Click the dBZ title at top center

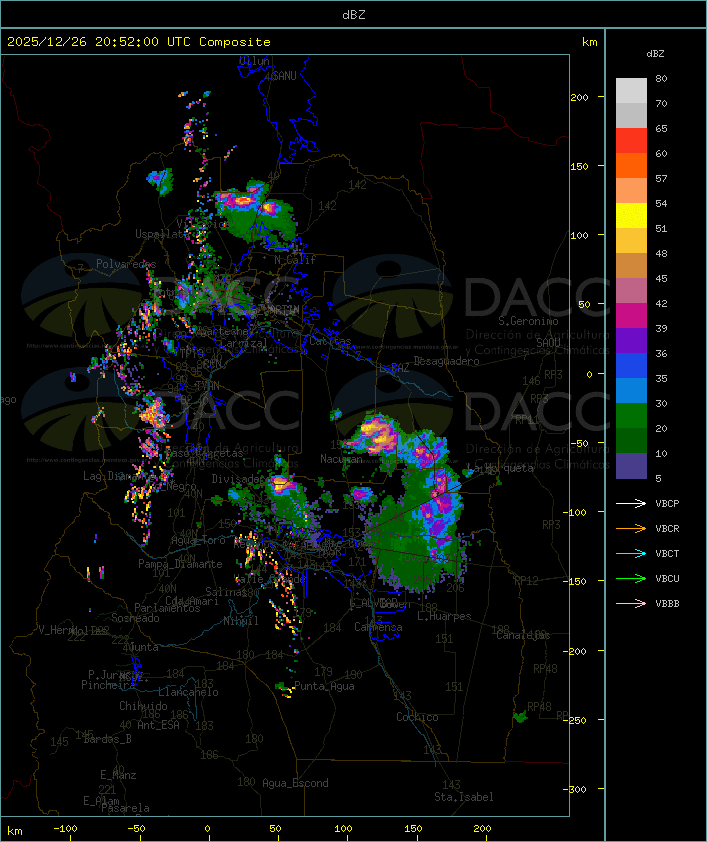tap(354, 15)
